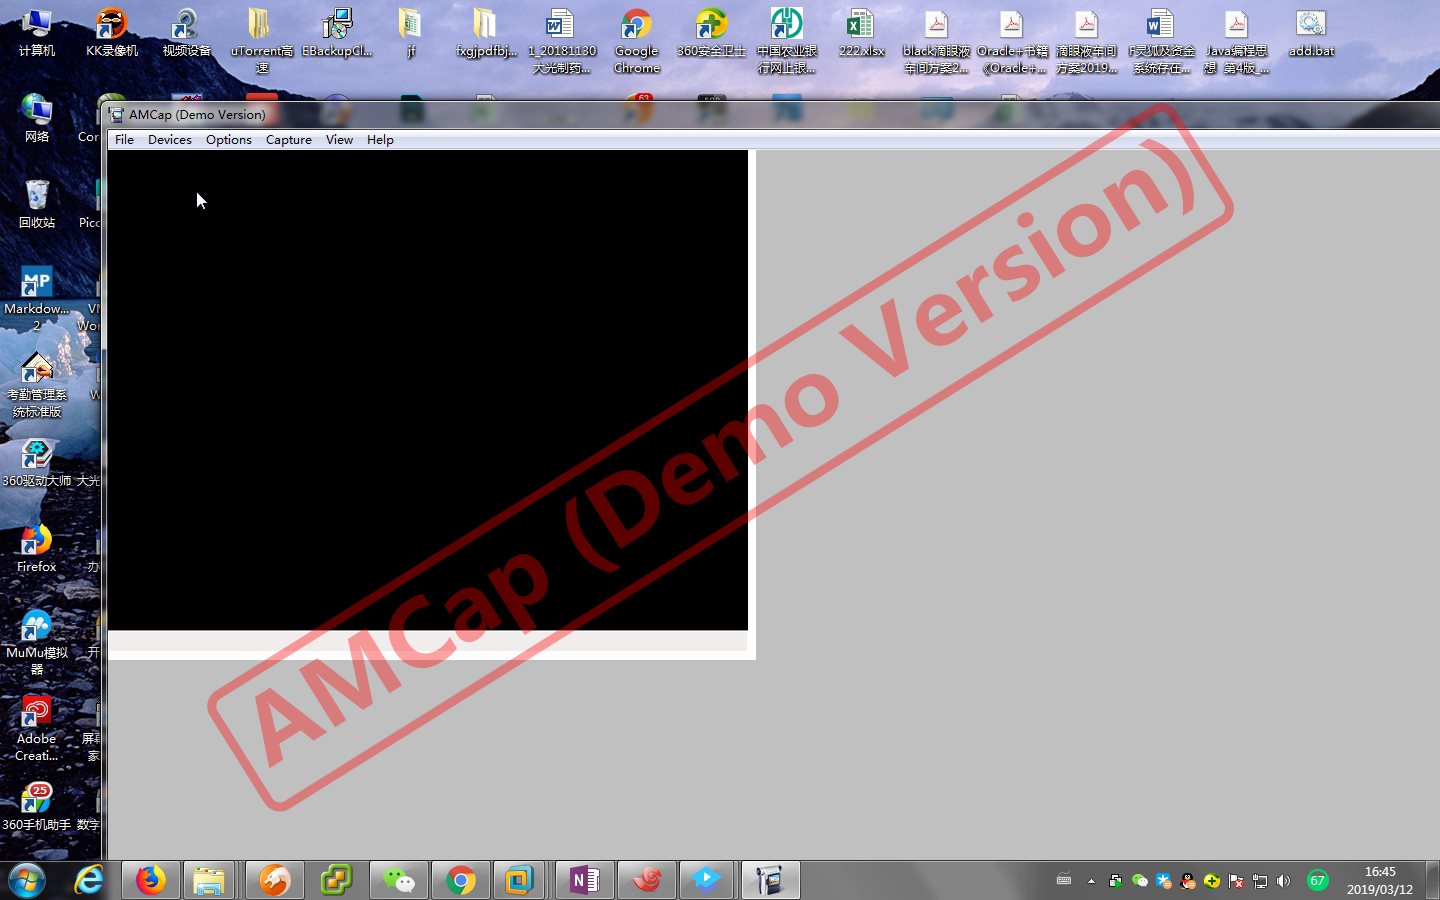This screenshot has width=1440, height=900.
Task: Open the File menu in AMCap
Action: pos(124,140)
